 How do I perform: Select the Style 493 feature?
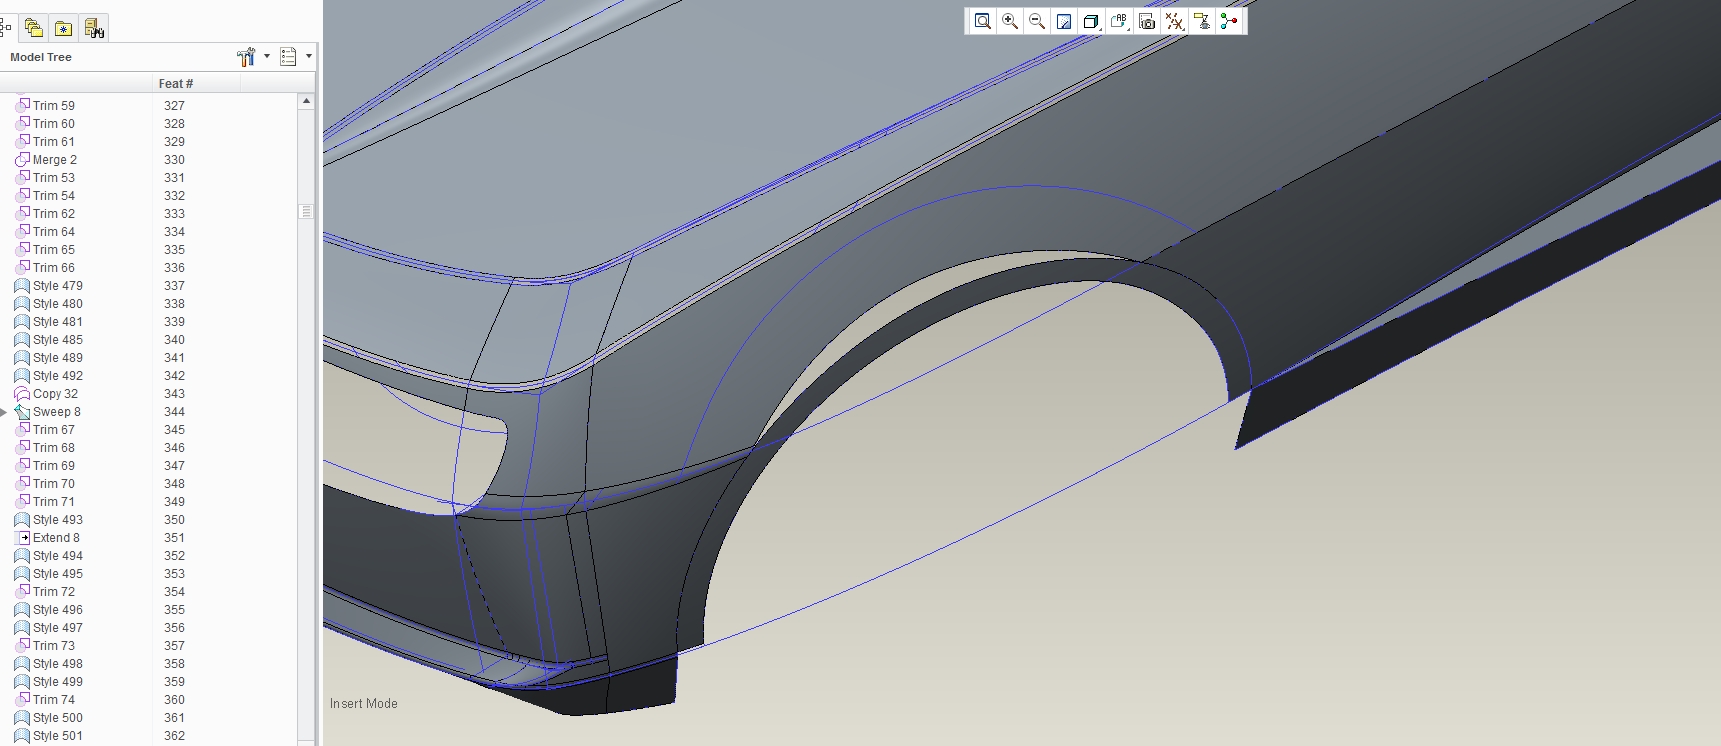pyautogui.click(x=57, y=520)
